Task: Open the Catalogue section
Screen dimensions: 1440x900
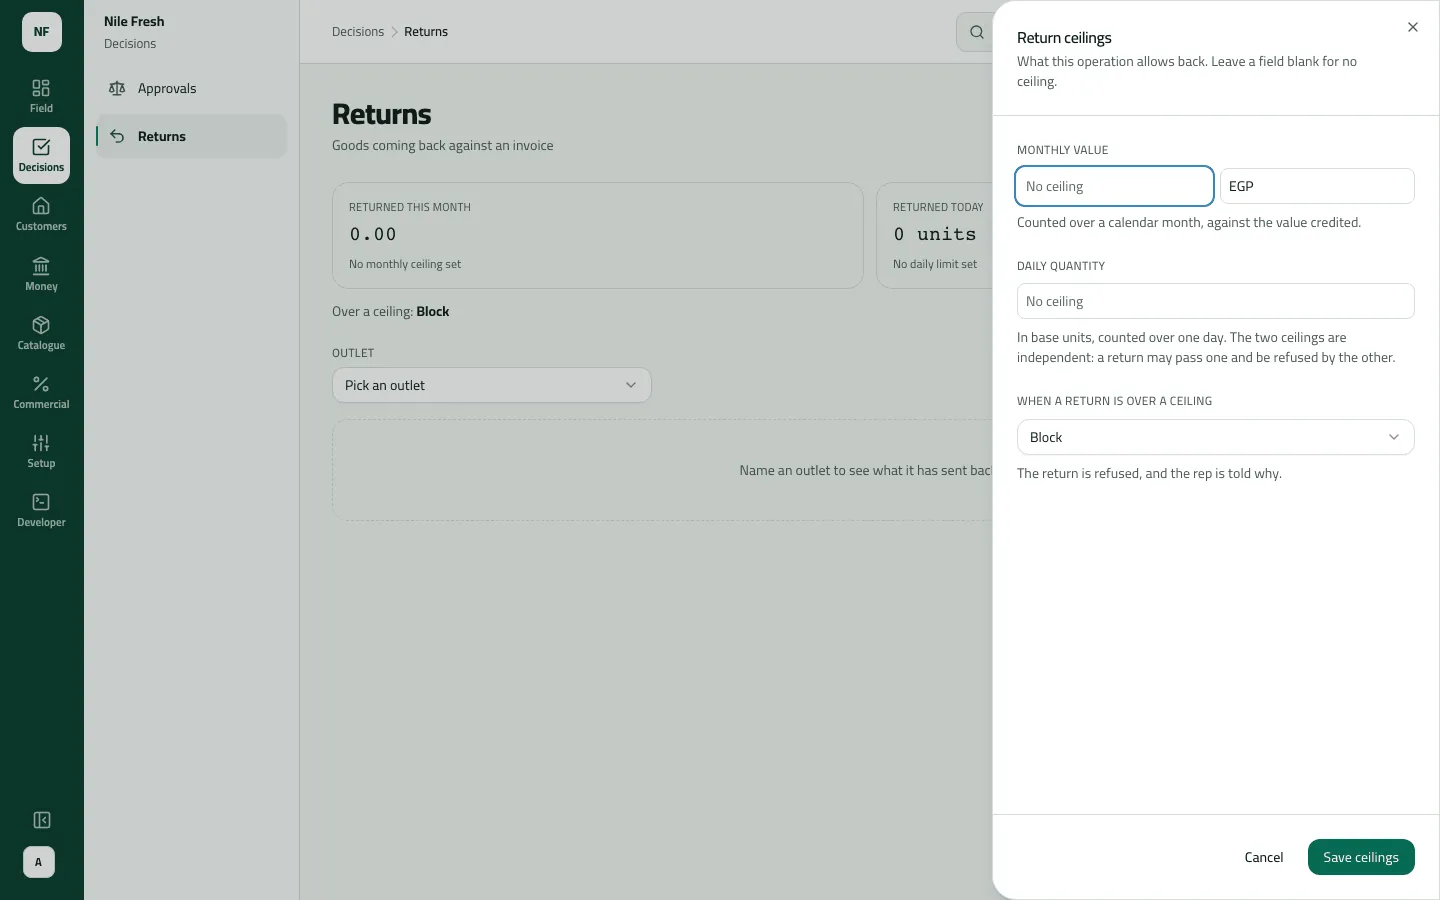Action: click(x=41, y=333)
